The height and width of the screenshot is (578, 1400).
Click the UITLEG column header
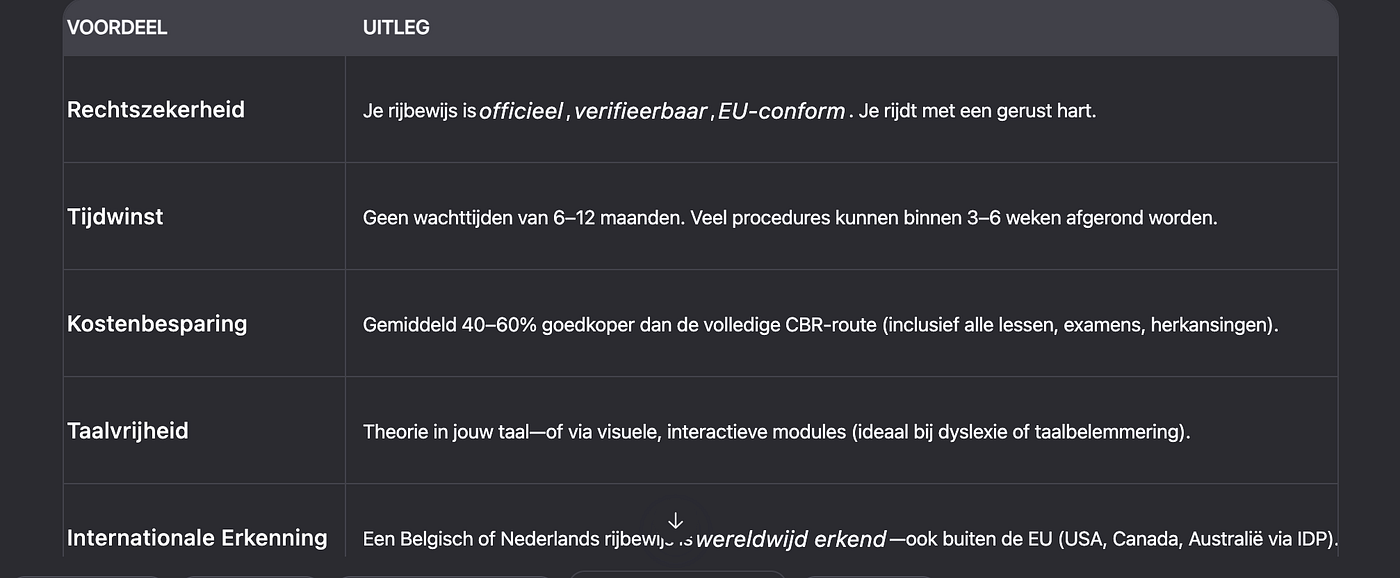(x=396, y=28)
